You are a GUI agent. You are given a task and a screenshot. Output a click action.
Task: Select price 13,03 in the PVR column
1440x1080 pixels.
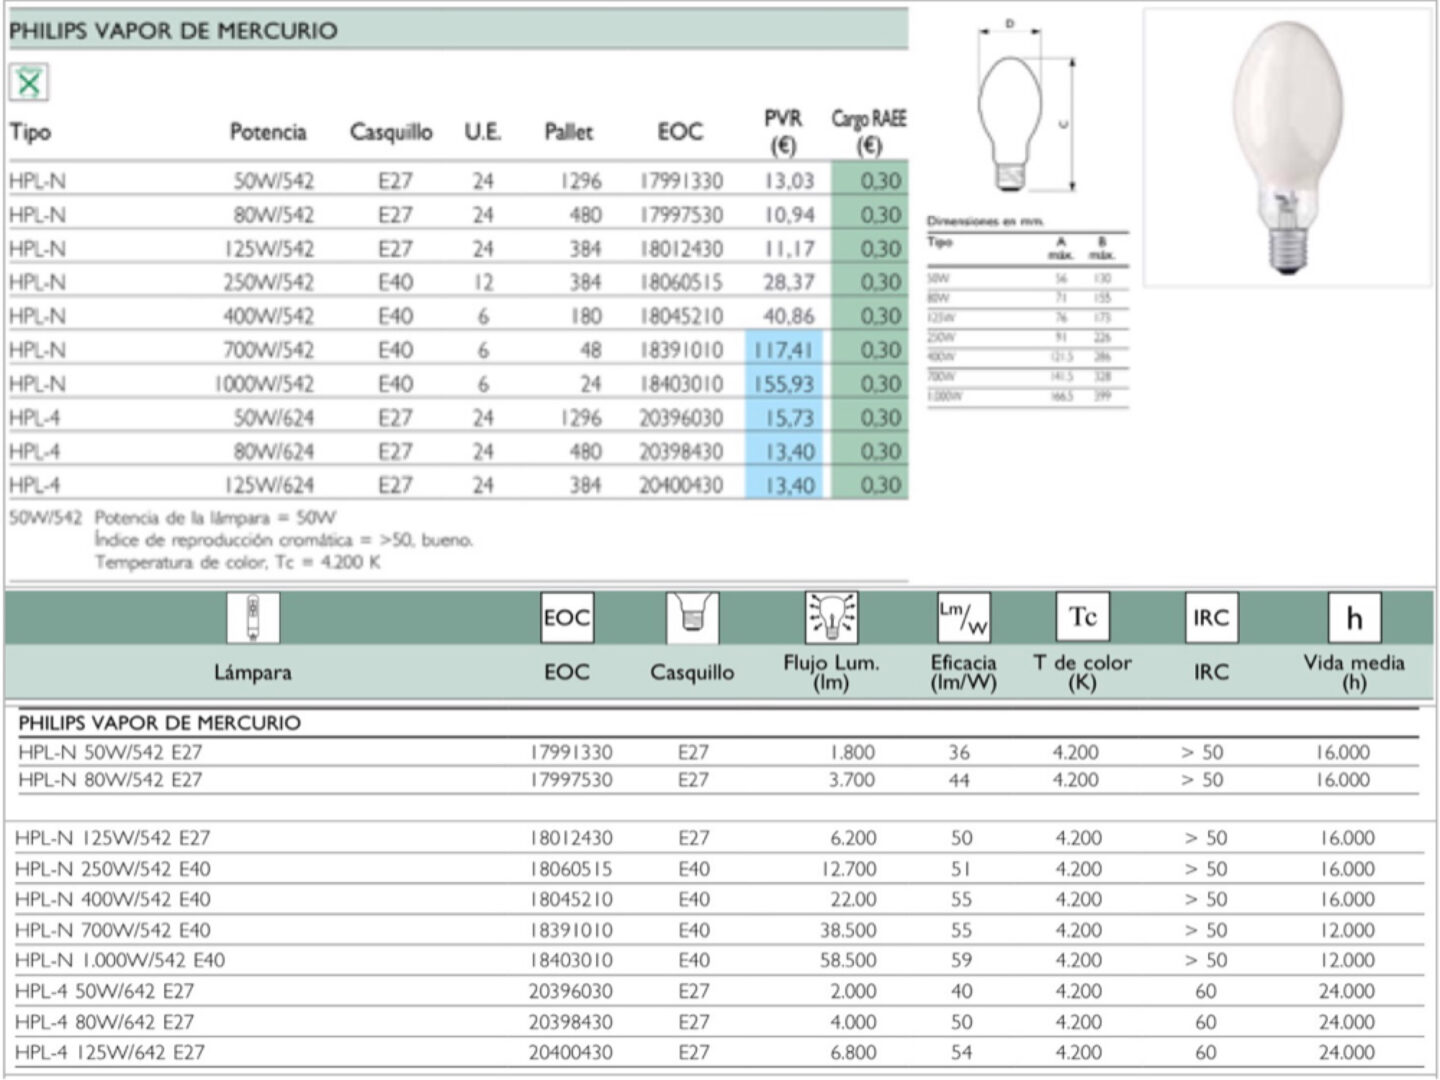(x=789, y=181)
